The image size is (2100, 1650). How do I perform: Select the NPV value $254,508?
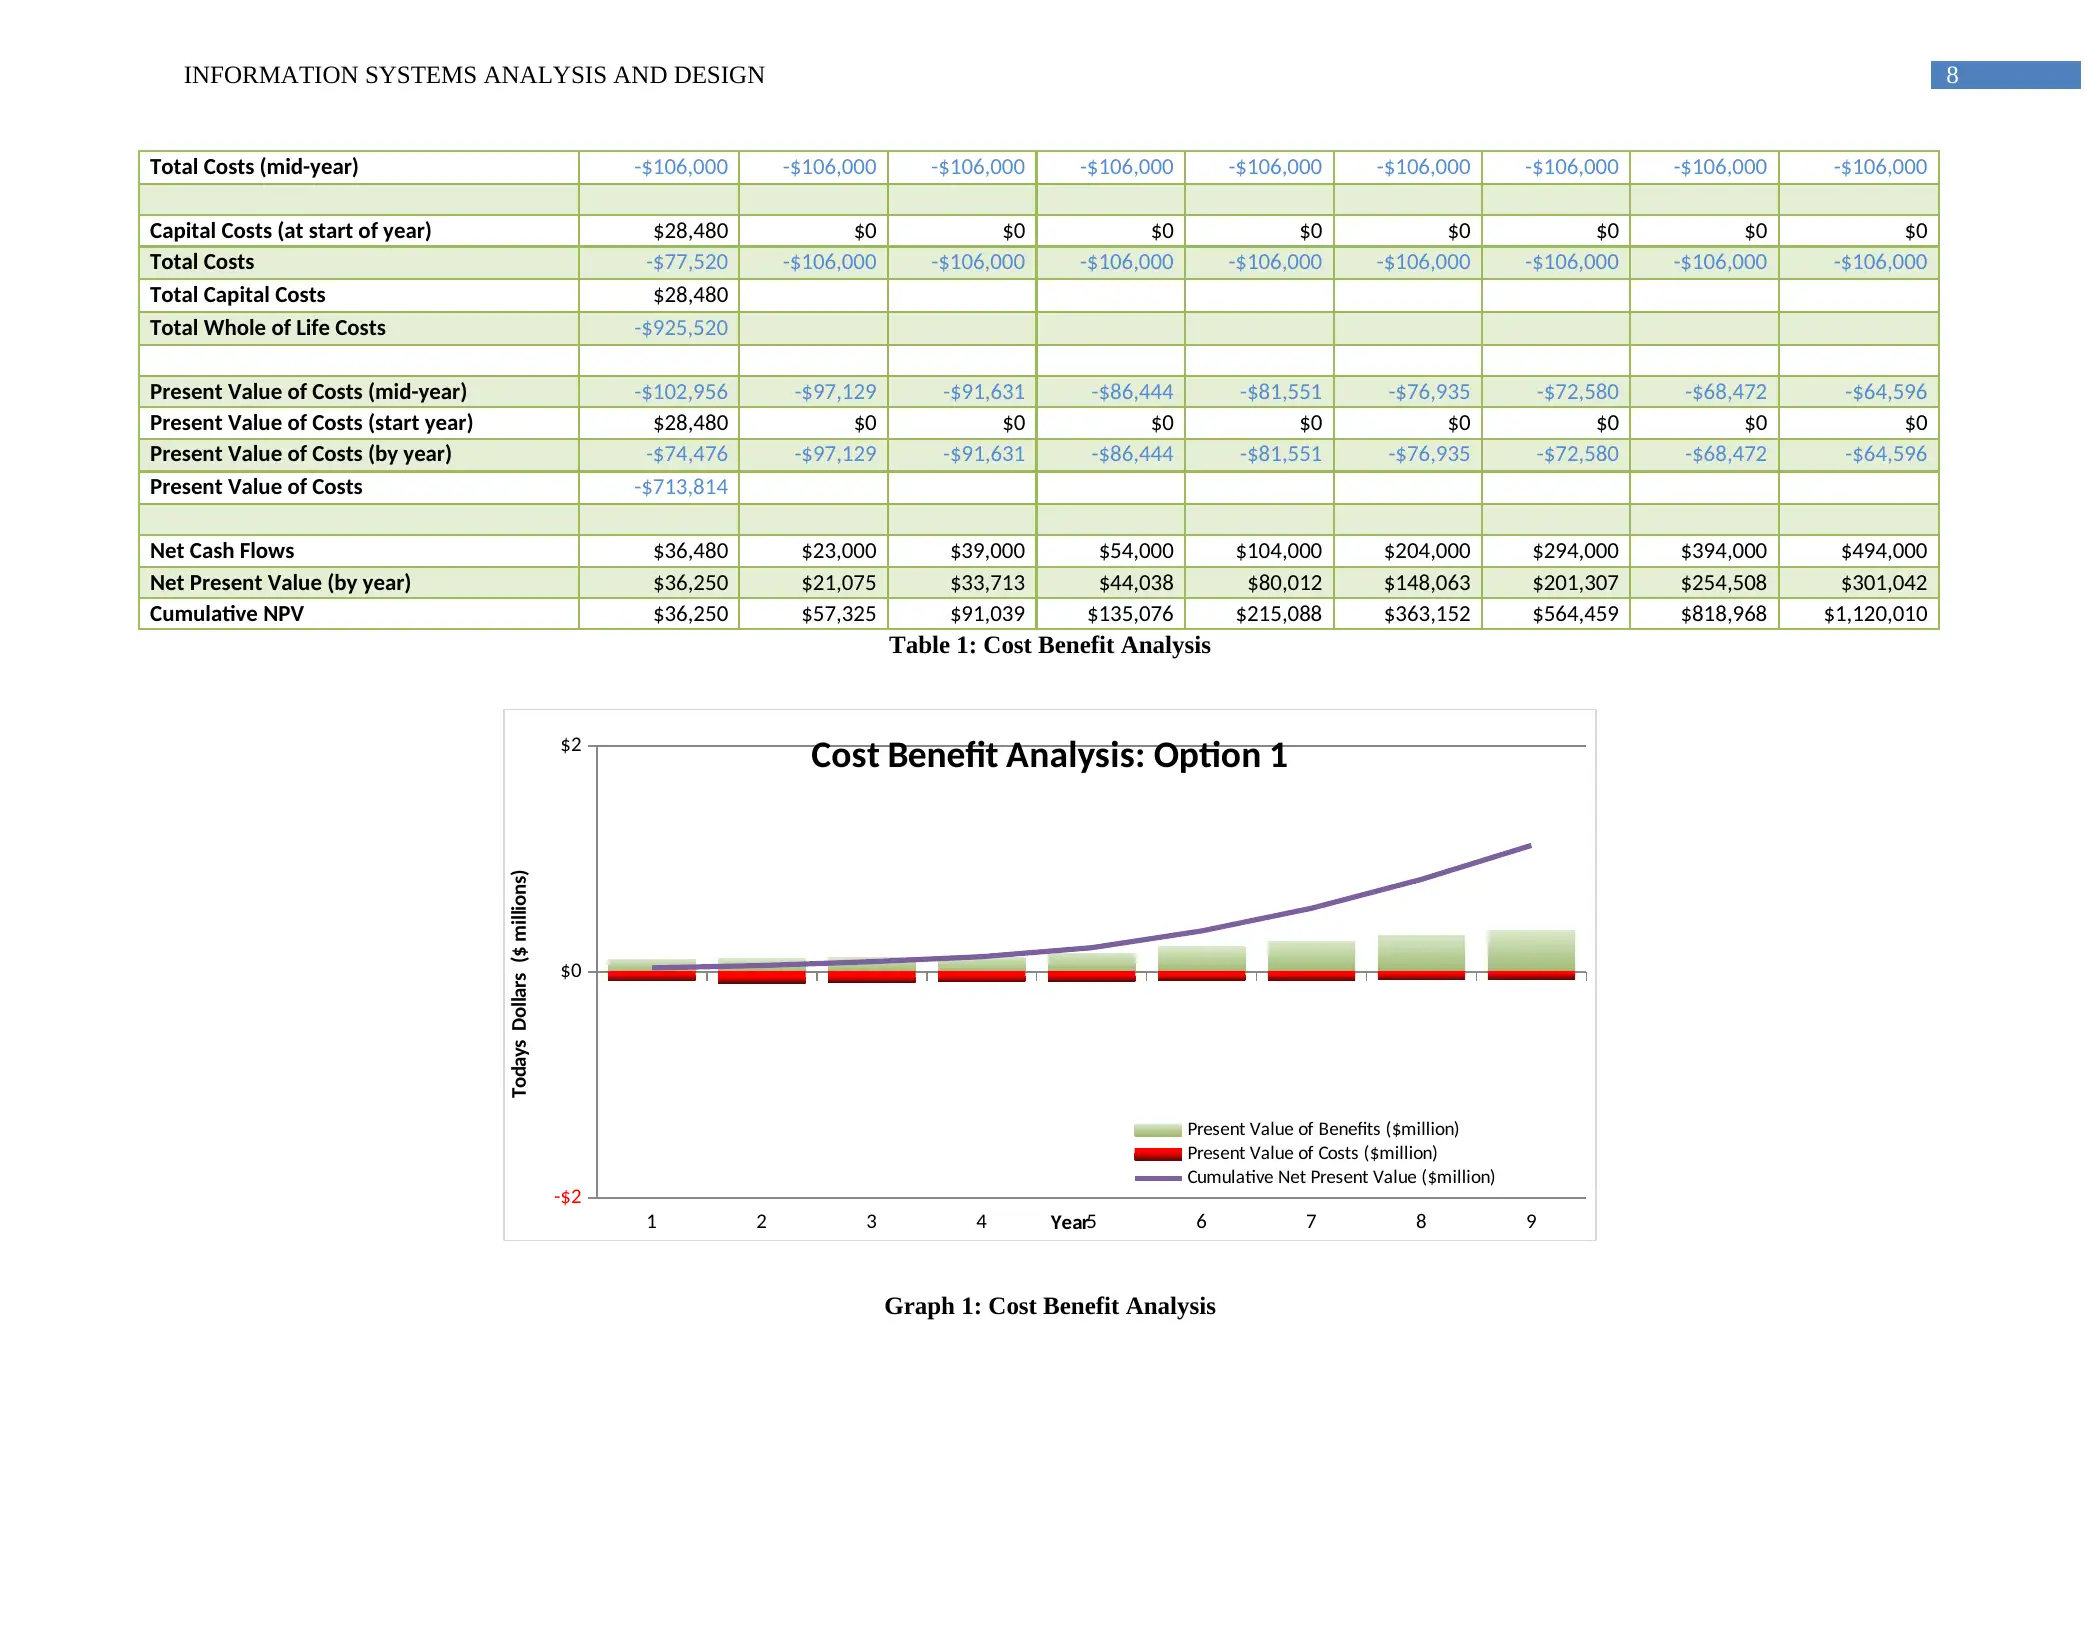(x=1724, y=583)
